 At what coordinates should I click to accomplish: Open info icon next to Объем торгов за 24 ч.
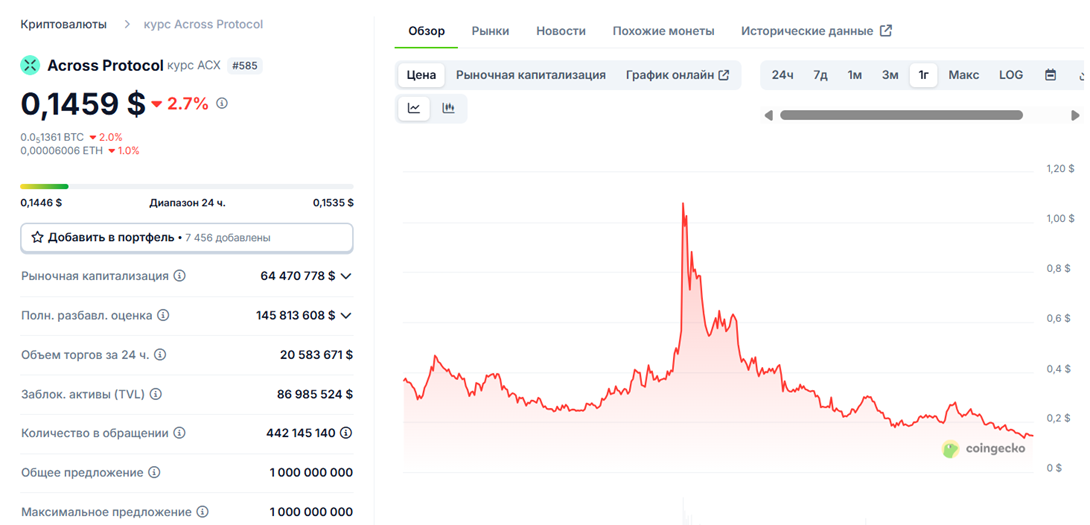(160, 355)
